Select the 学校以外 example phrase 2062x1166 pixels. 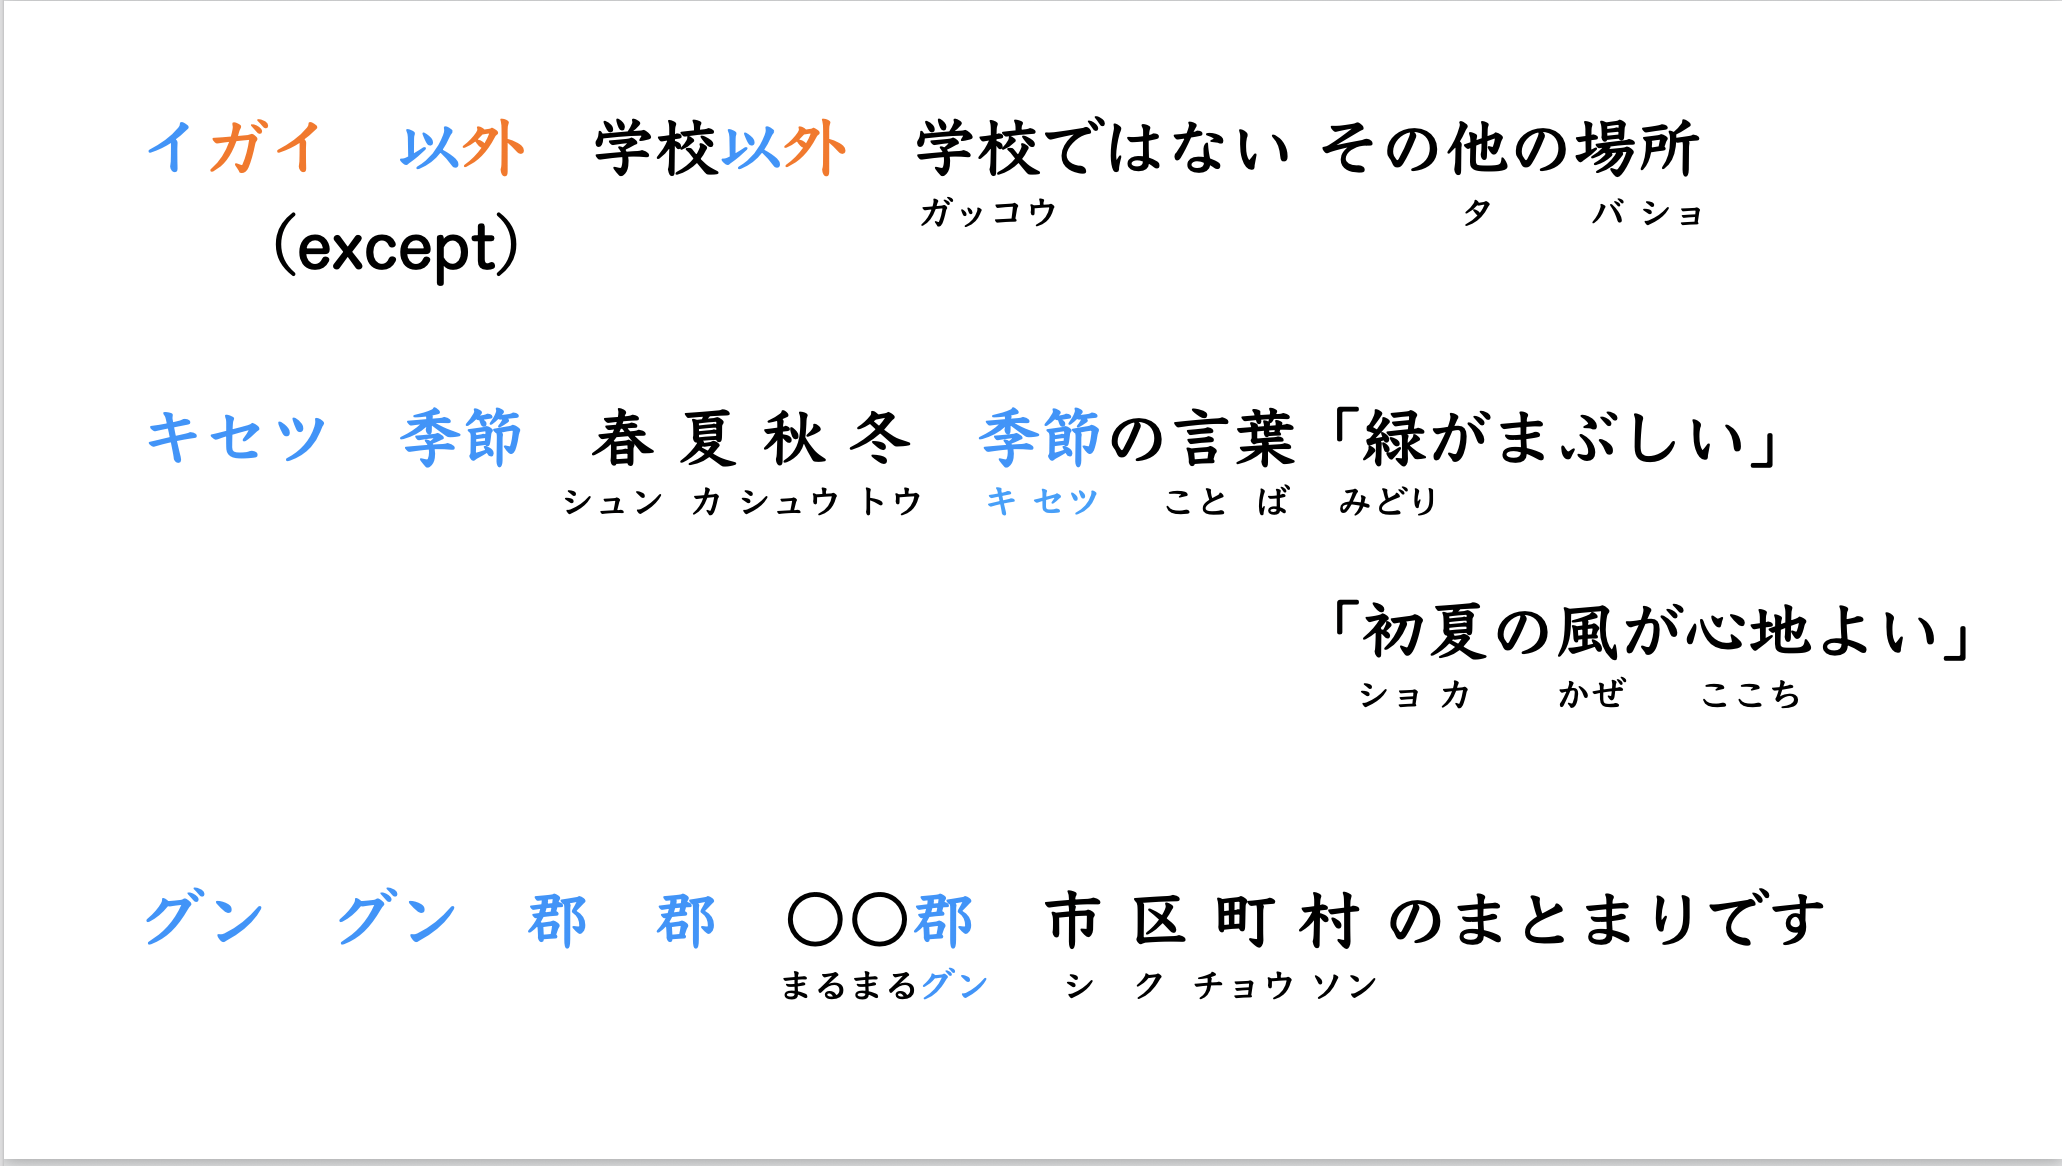720,148
